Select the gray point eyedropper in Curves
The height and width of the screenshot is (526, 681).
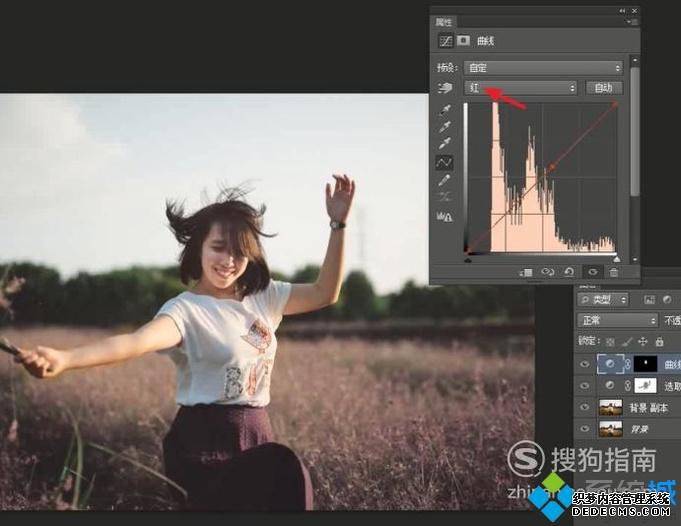pos(444,127)
